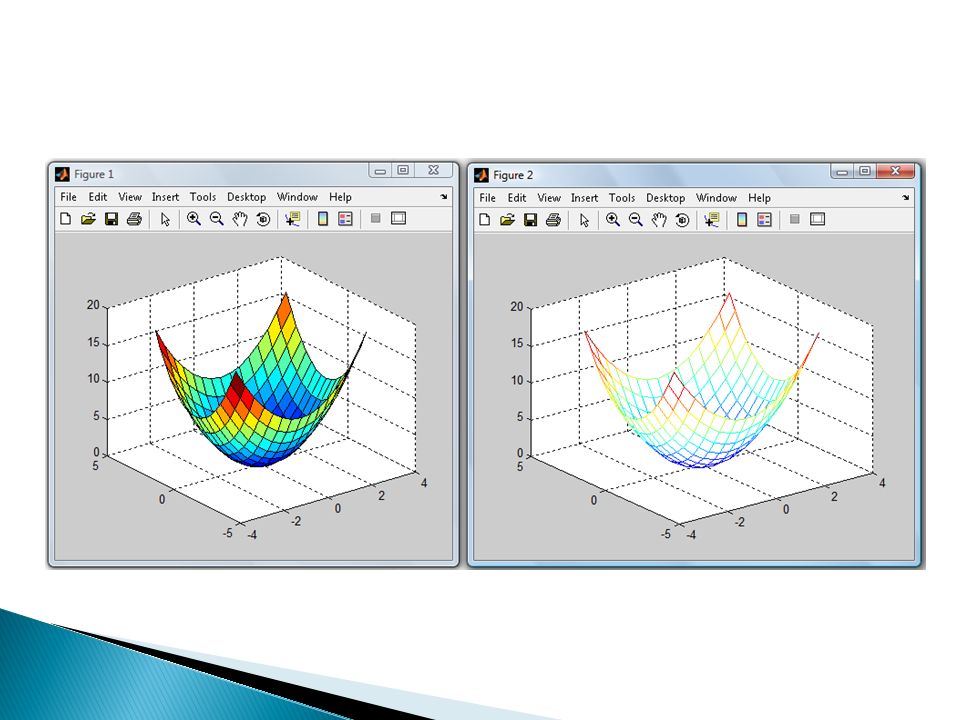Open File menu in Figure 1
The image size is (960, 720).
click(x=69, y=197)
